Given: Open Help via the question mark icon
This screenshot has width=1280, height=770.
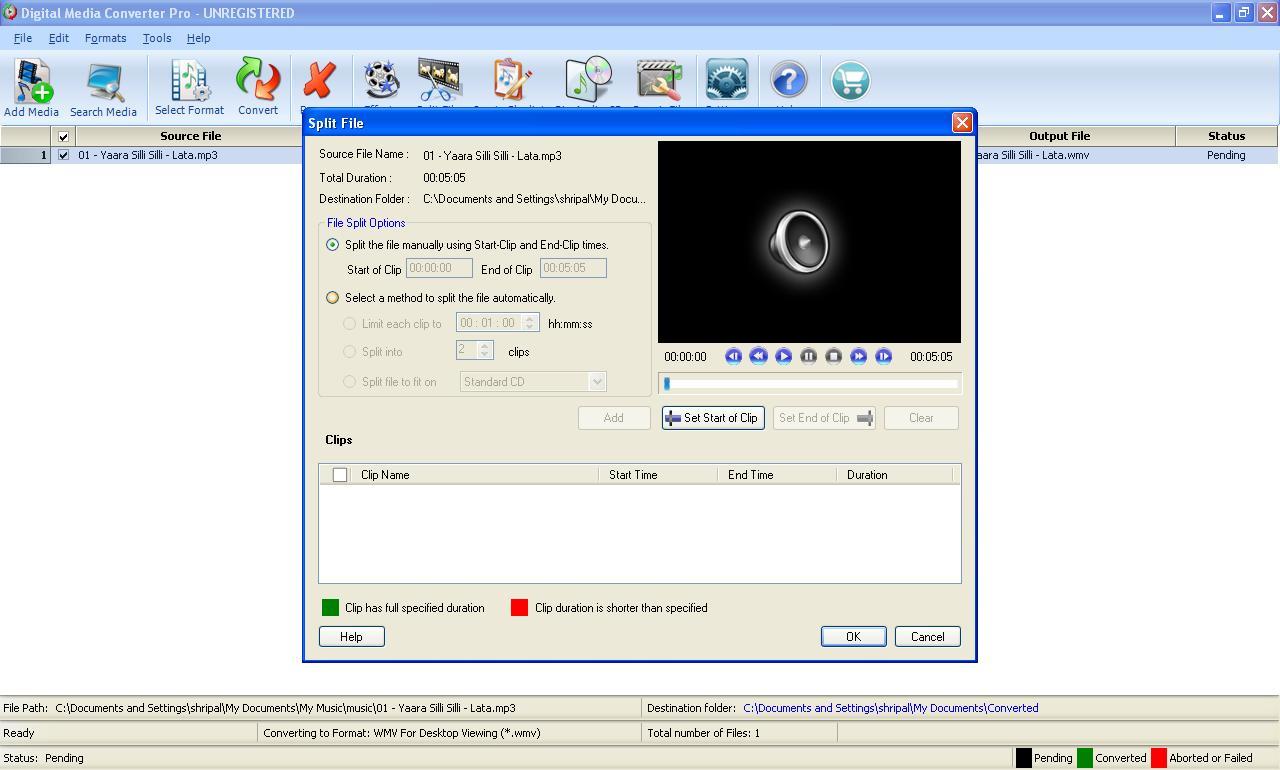Looking at the screenshot, I should pyautogui.click(x=788, y=81).
